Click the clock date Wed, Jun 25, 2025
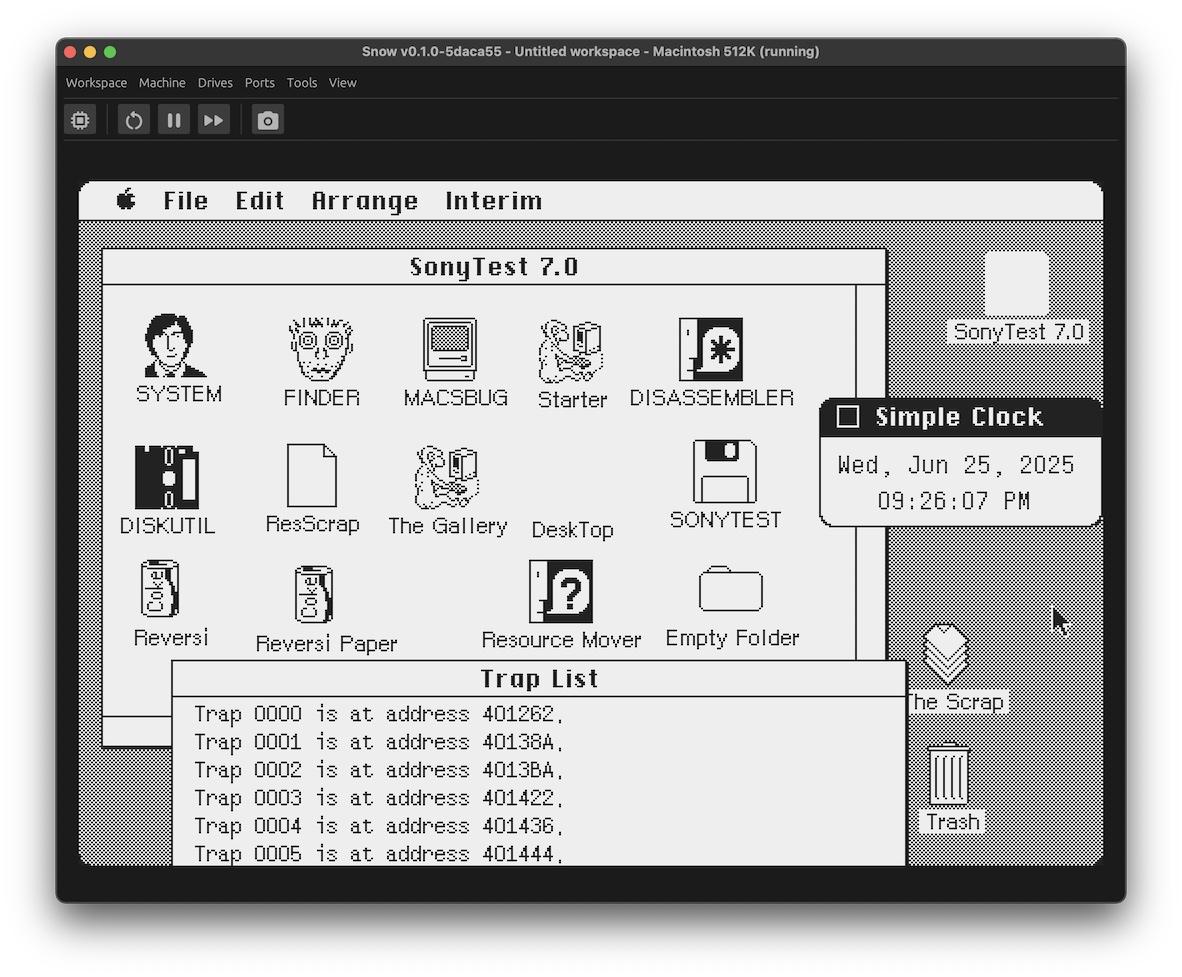Viewport: 1182px width, 977px height. [x=956, y=465]
